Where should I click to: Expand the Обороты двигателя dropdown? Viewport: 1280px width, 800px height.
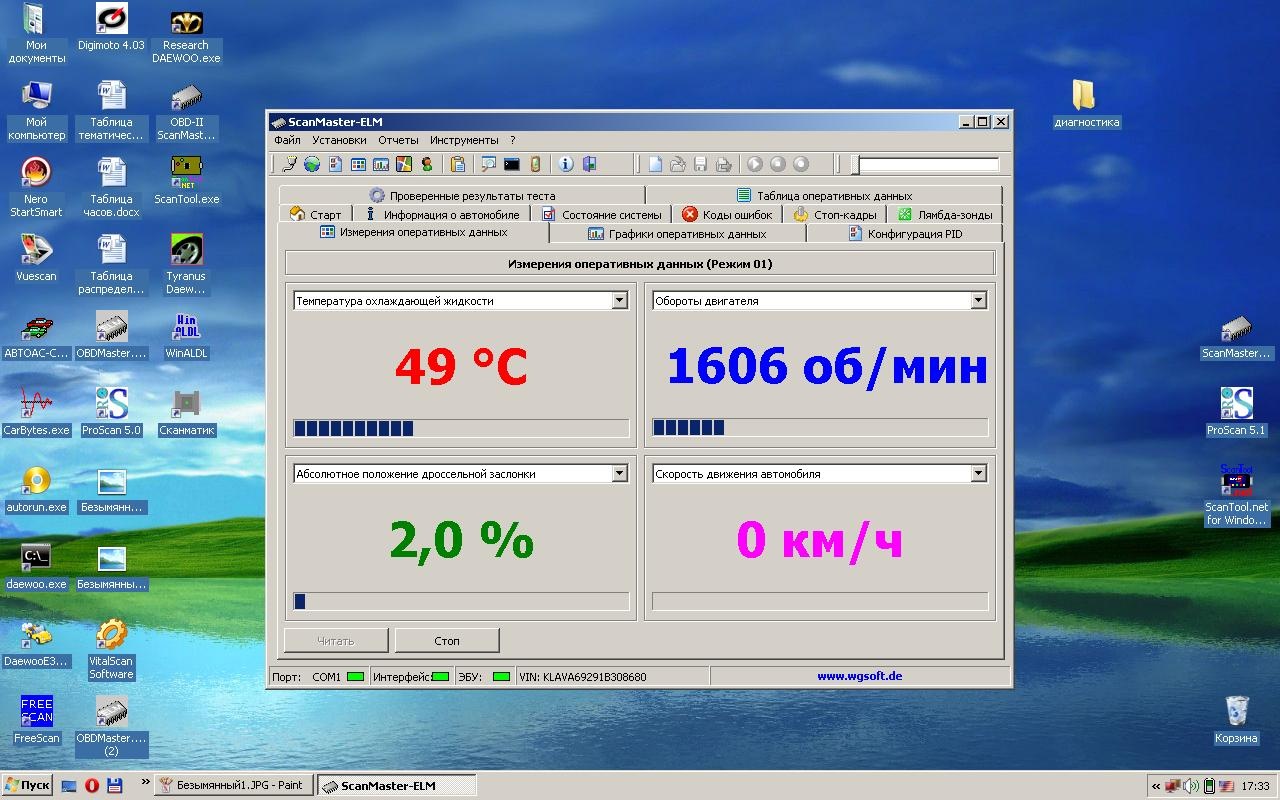(978, 300)
